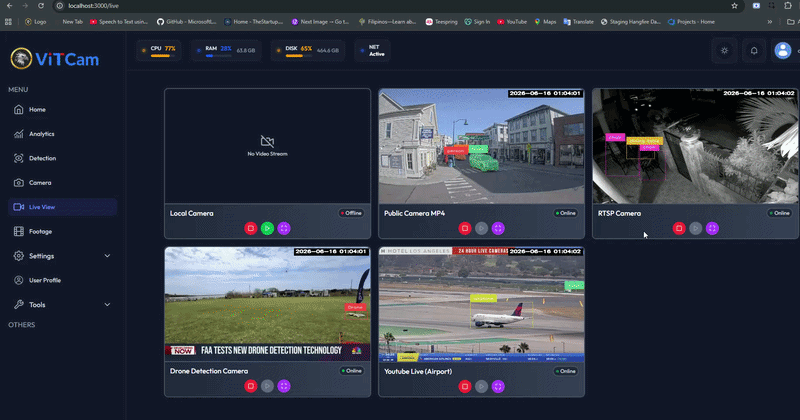The width and height of the screenshot is (800, 420).
Task: Click play button for Youtube Live (Airport)
Action: coord(482,386)
